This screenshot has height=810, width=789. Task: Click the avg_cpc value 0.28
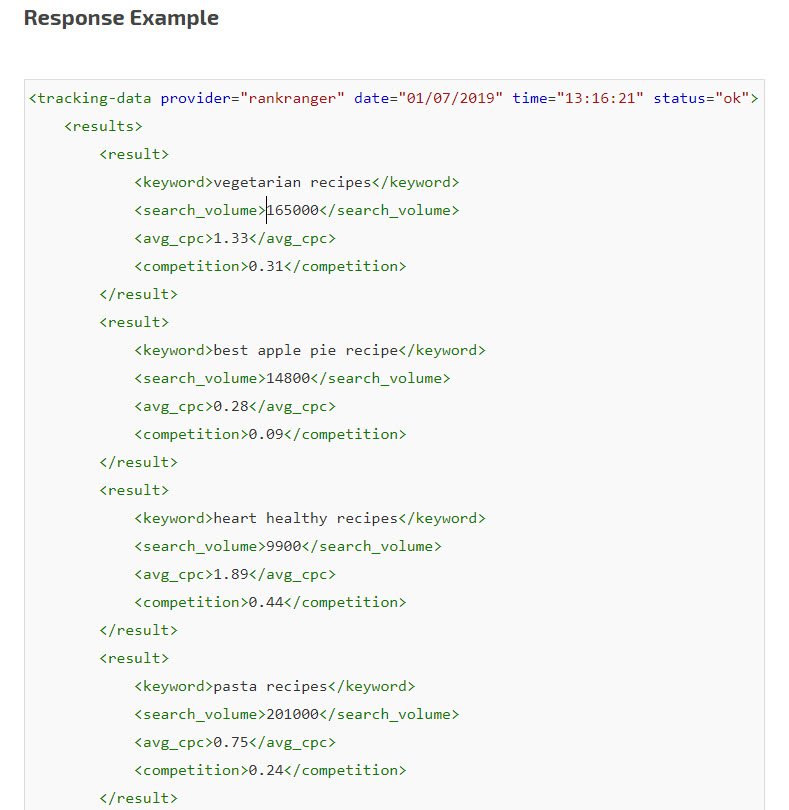(231, 407)
